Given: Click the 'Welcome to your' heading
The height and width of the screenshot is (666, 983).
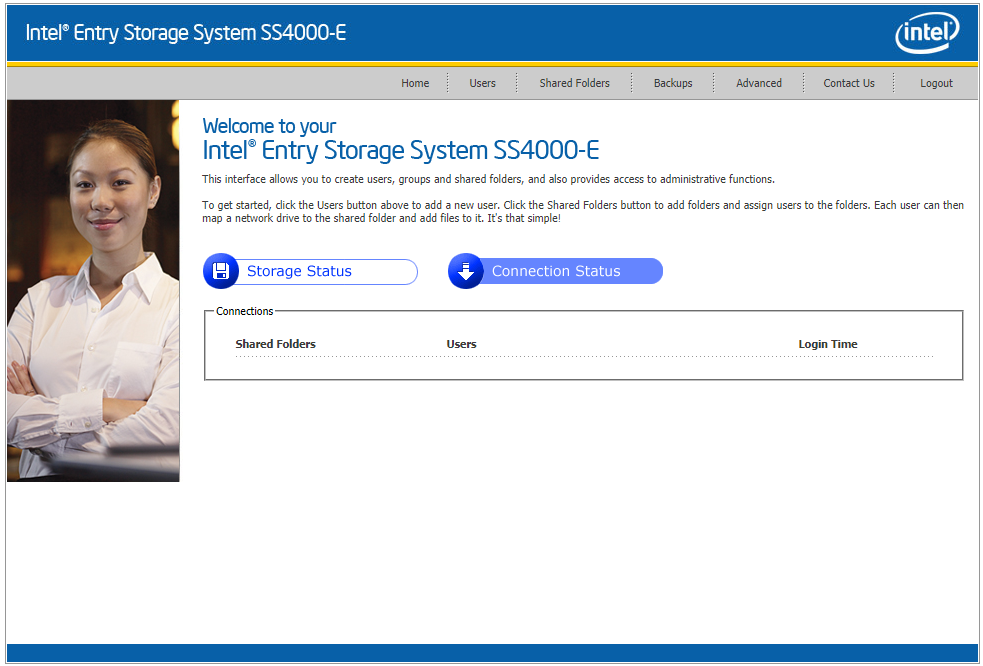Looking at the screenshot, I should click(269, 126).
